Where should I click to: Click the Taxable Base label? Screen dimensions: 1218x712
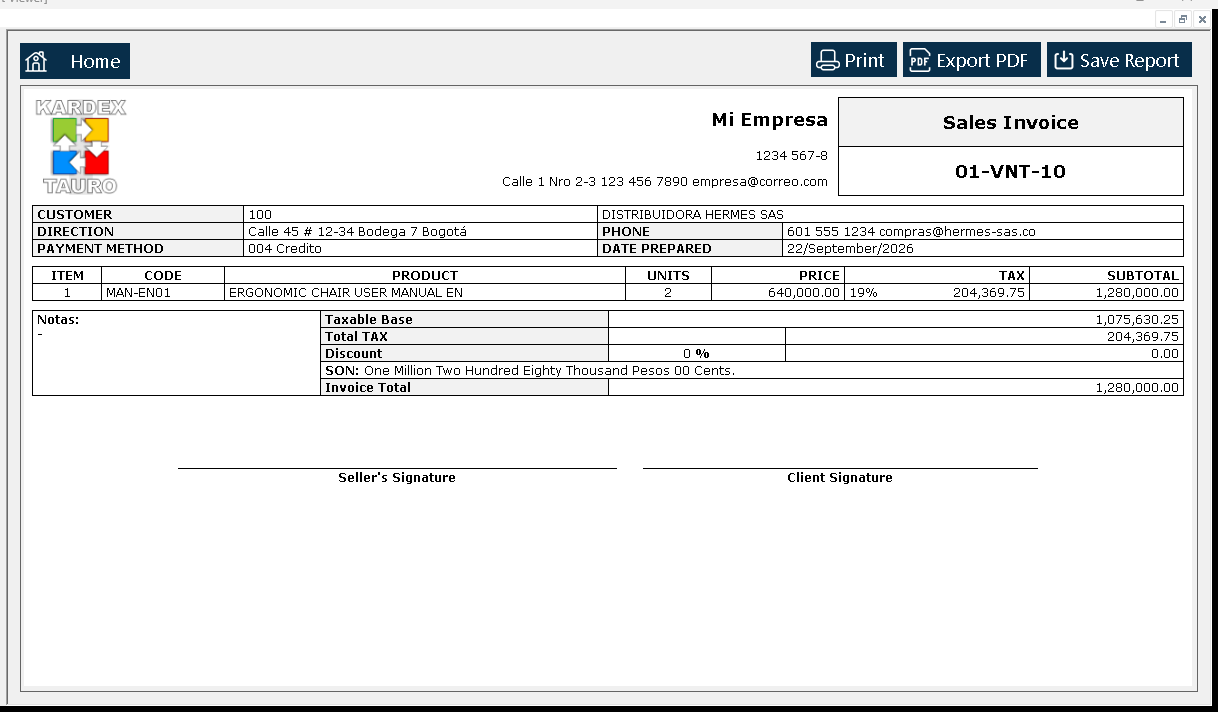coord(369,320)
